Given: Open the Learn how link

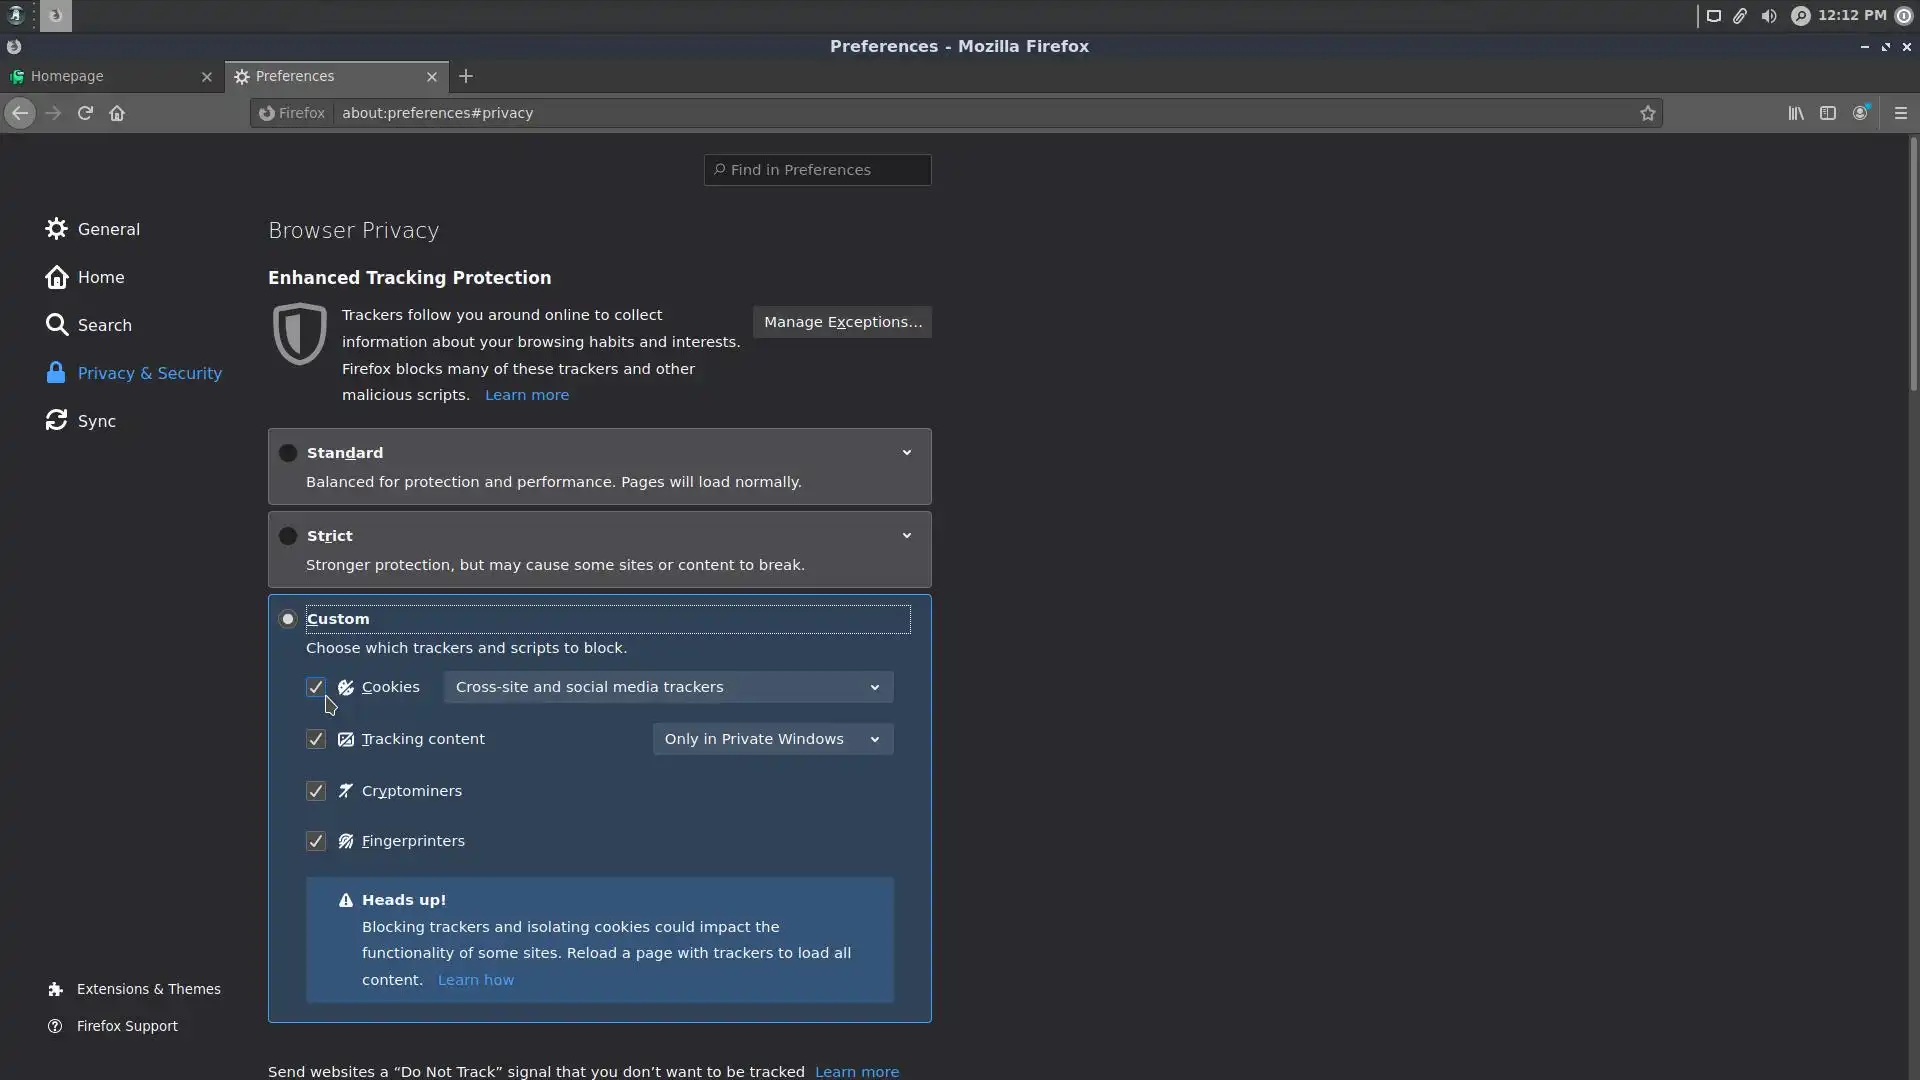Looking at the screenshot, I should click(476, 980).
